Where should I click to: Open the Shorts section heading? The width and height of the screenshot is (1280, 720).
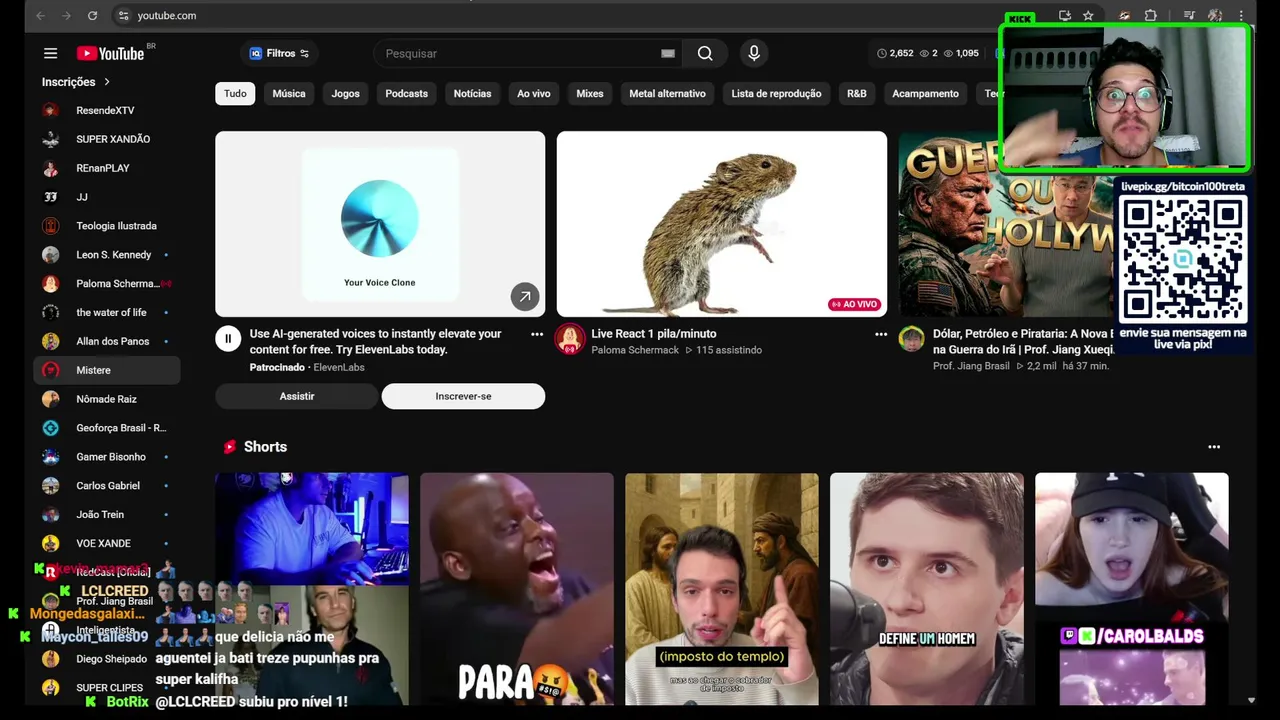[265, 447]
